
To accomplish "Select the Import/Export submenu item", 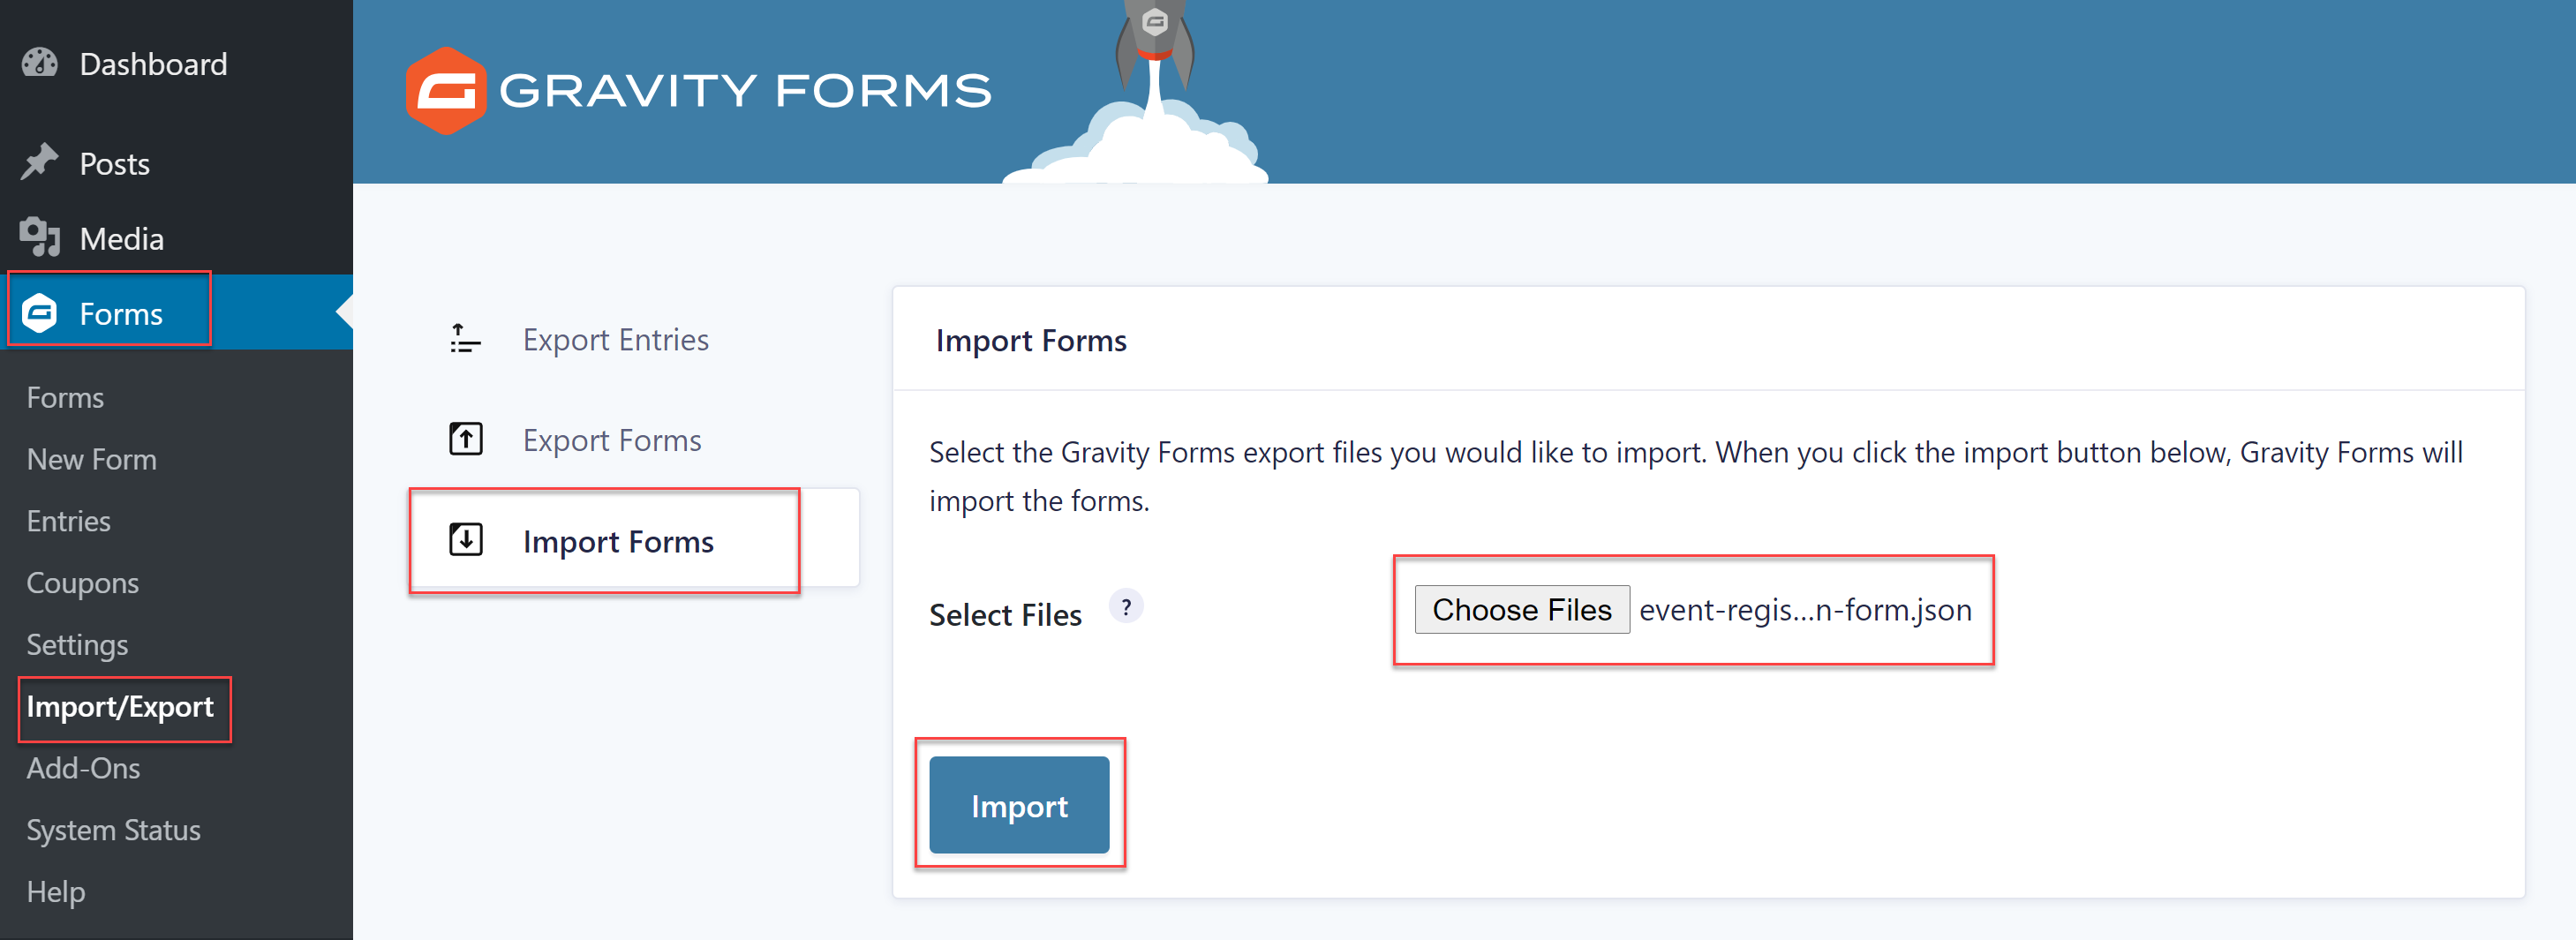I will click(x=120, y=707).
